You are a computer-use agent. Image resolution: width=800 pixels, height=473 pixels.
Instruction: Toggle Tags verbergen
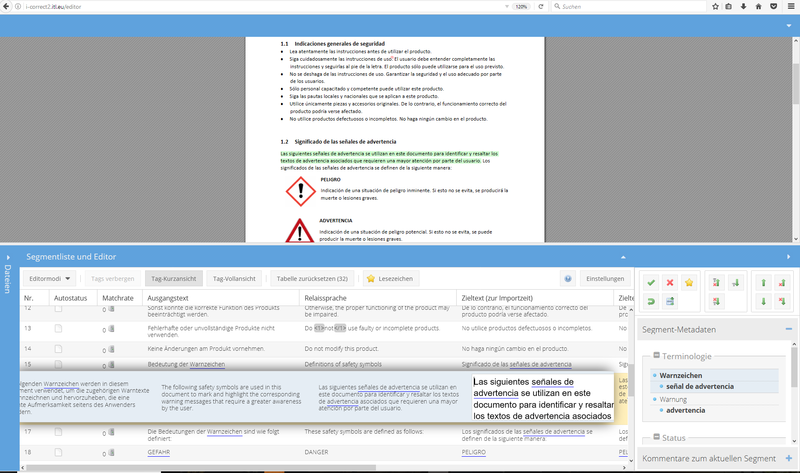click(x=112, y=279)
